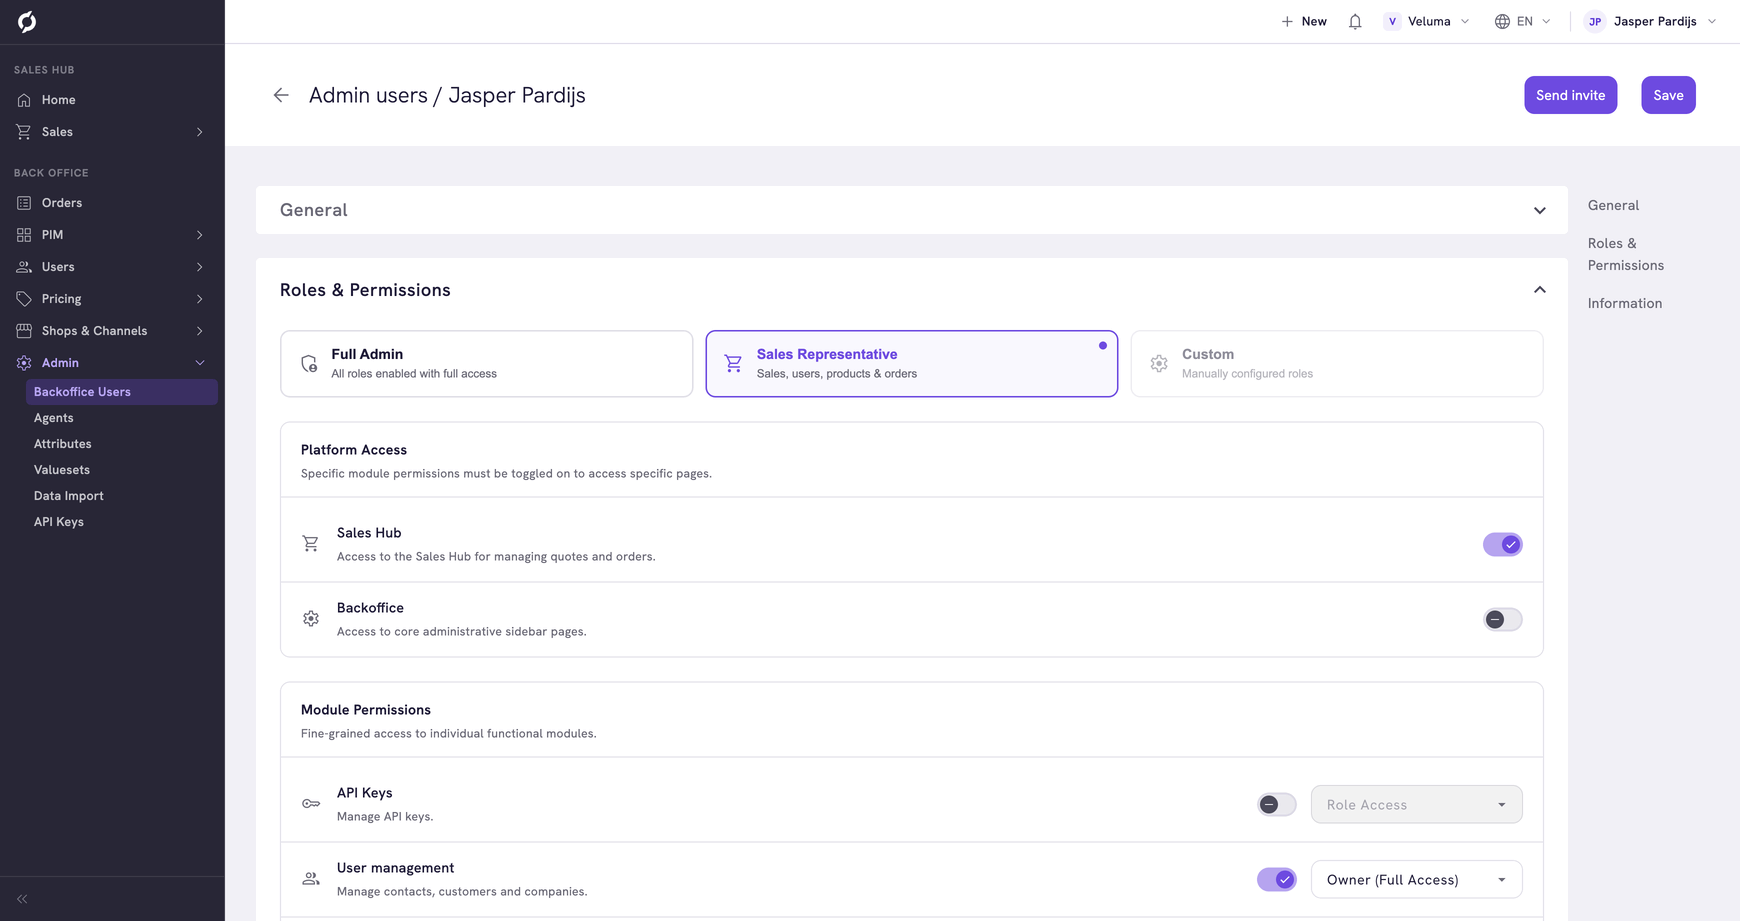Click the Shops & Channels storefront icon

tap(24, 331)
